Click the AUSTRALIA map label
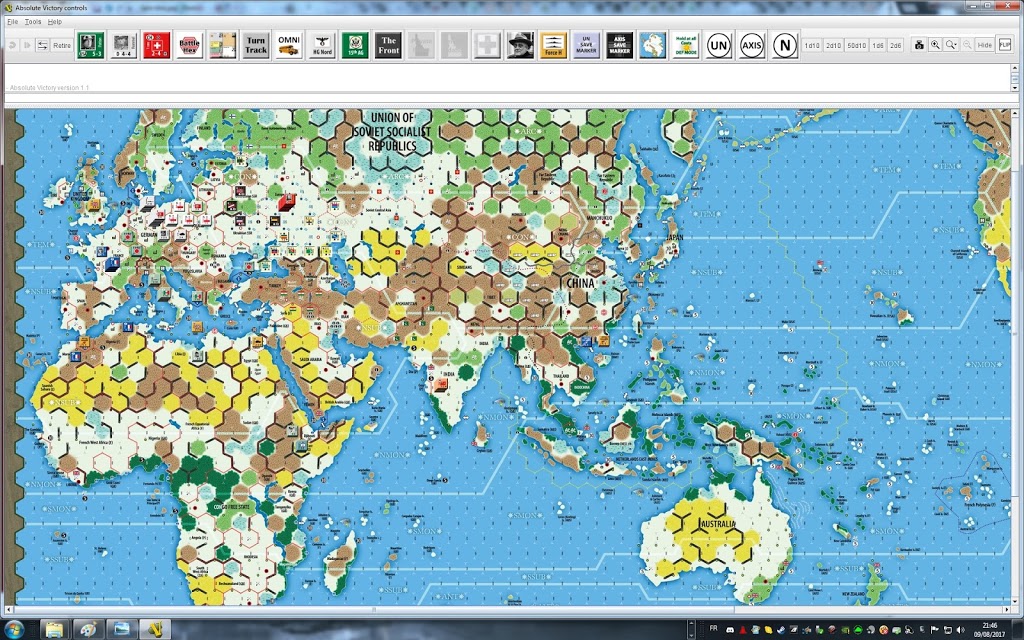Viewport: 1024px width, 640px height. 718,524
